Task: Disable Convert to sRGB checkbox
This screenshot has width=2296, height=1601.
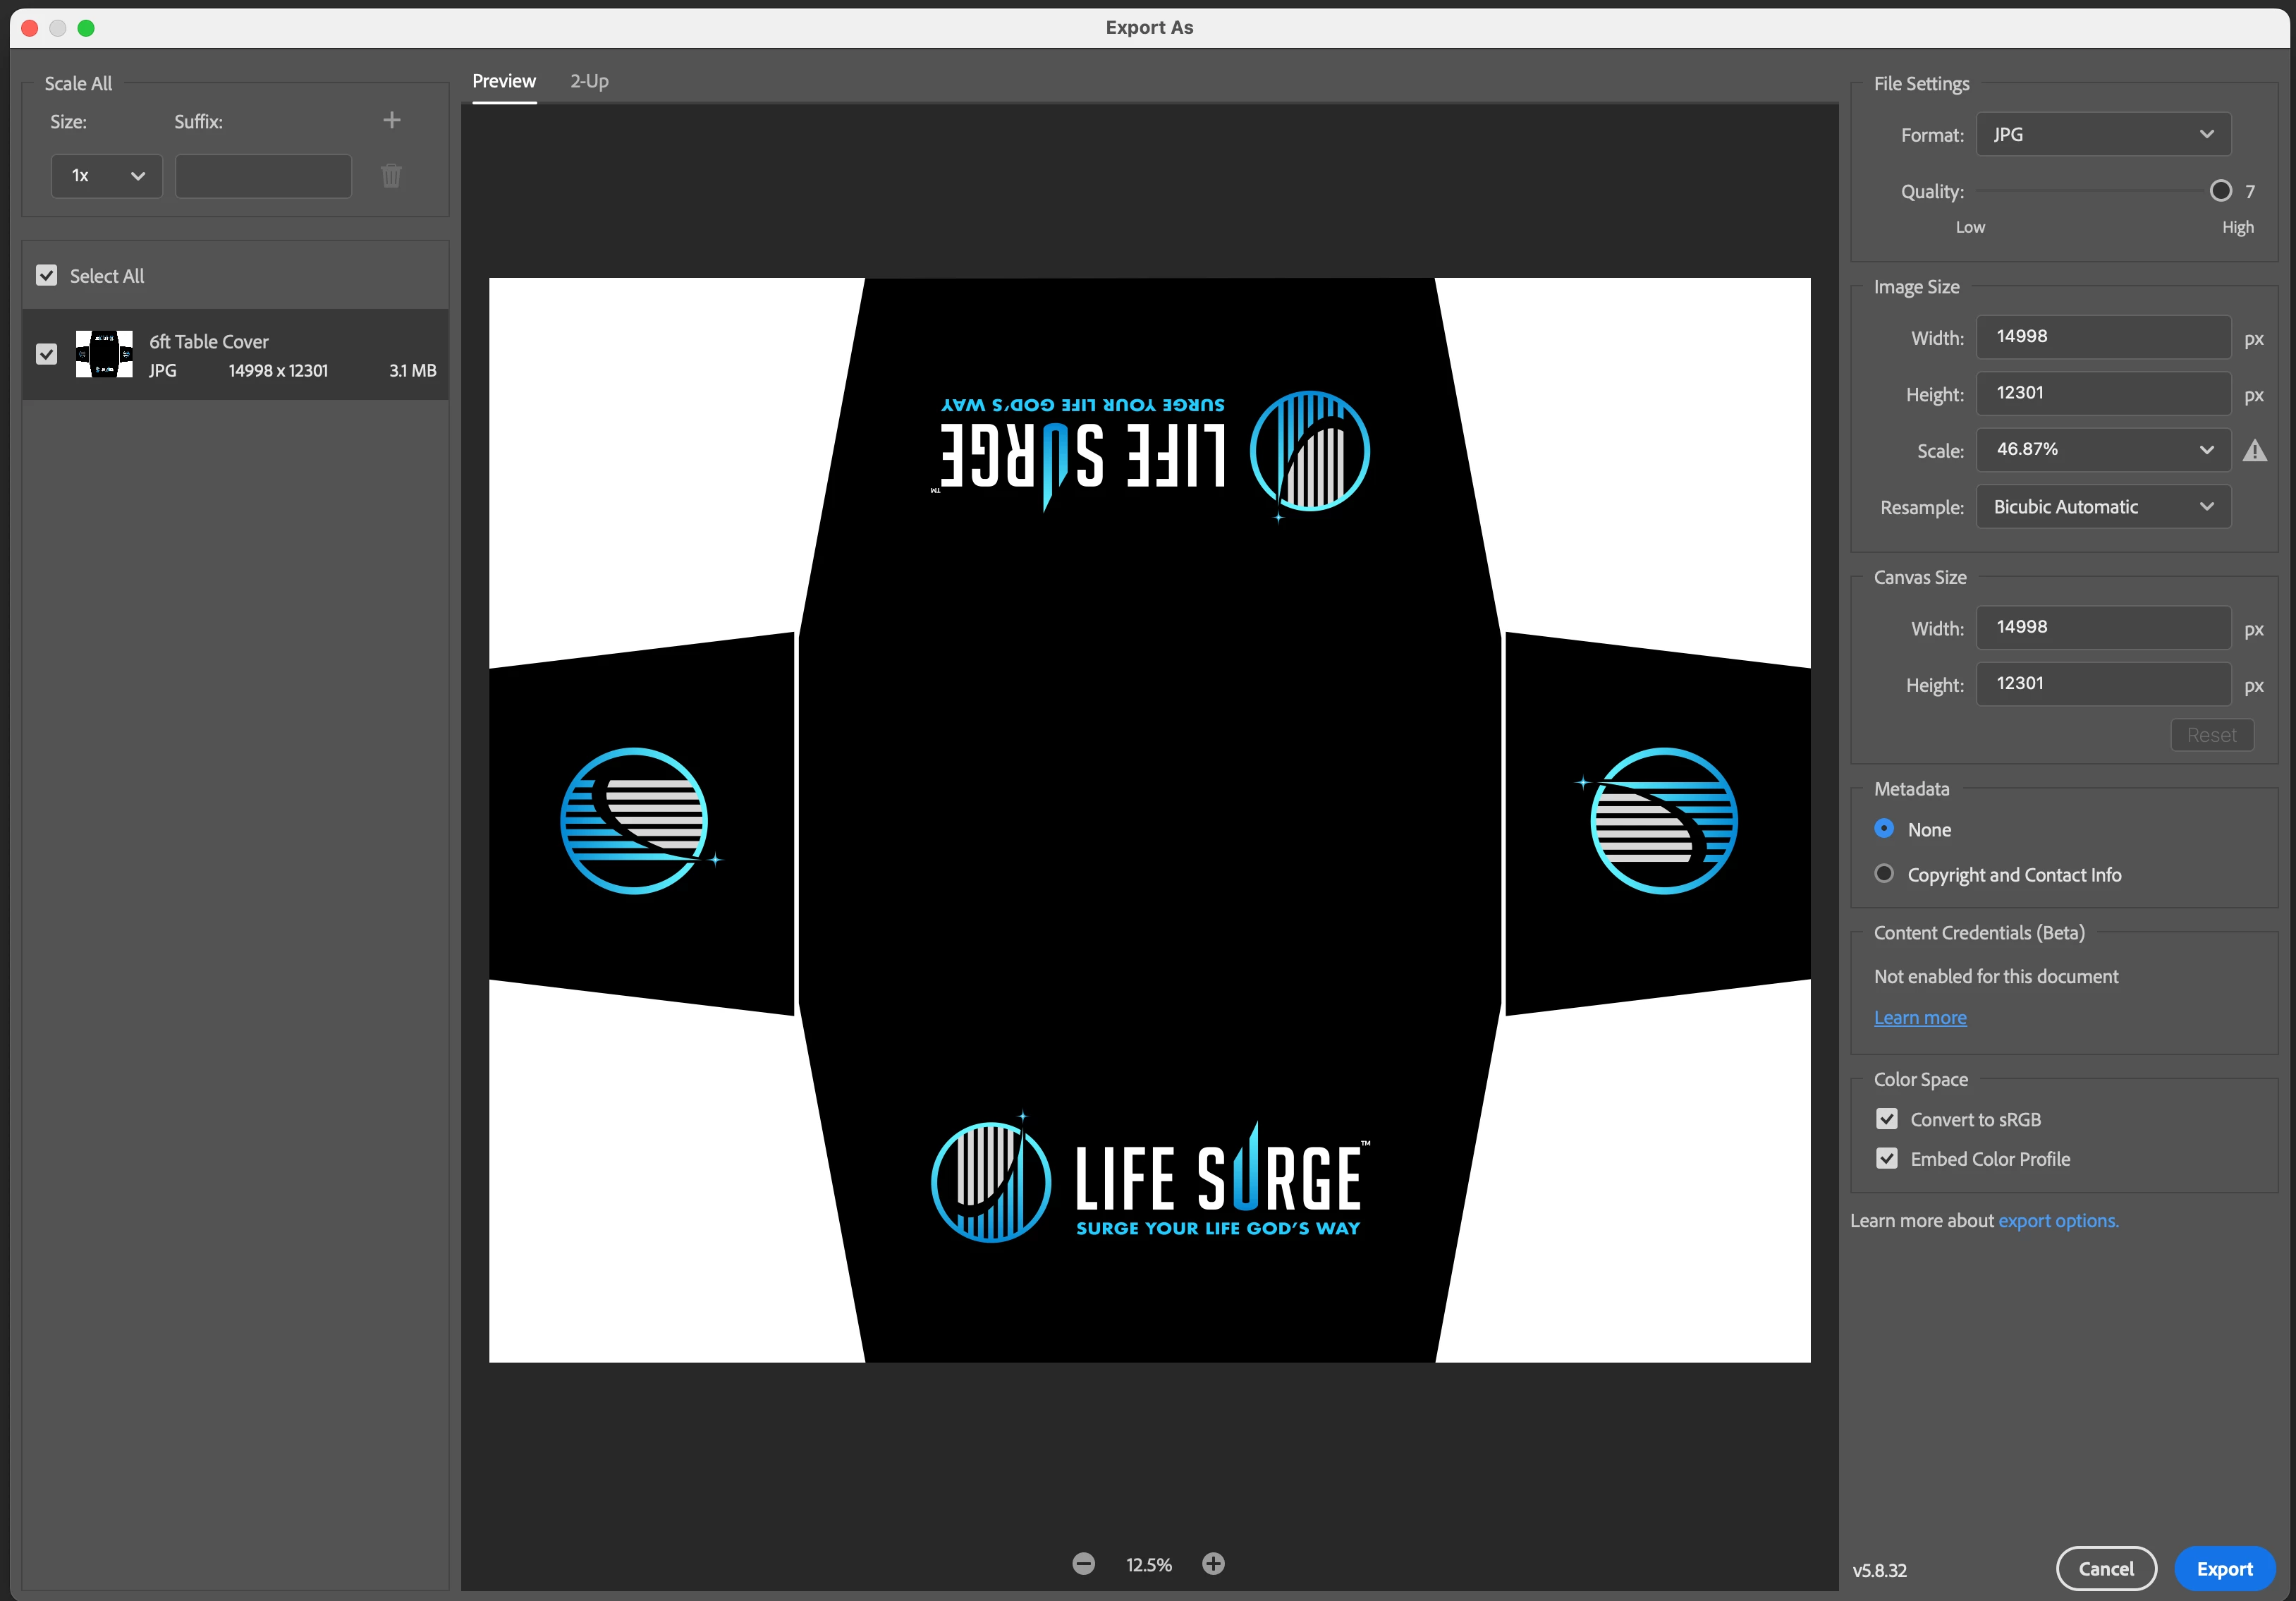Action: pyautogui.click(x=1887, y=1119)
